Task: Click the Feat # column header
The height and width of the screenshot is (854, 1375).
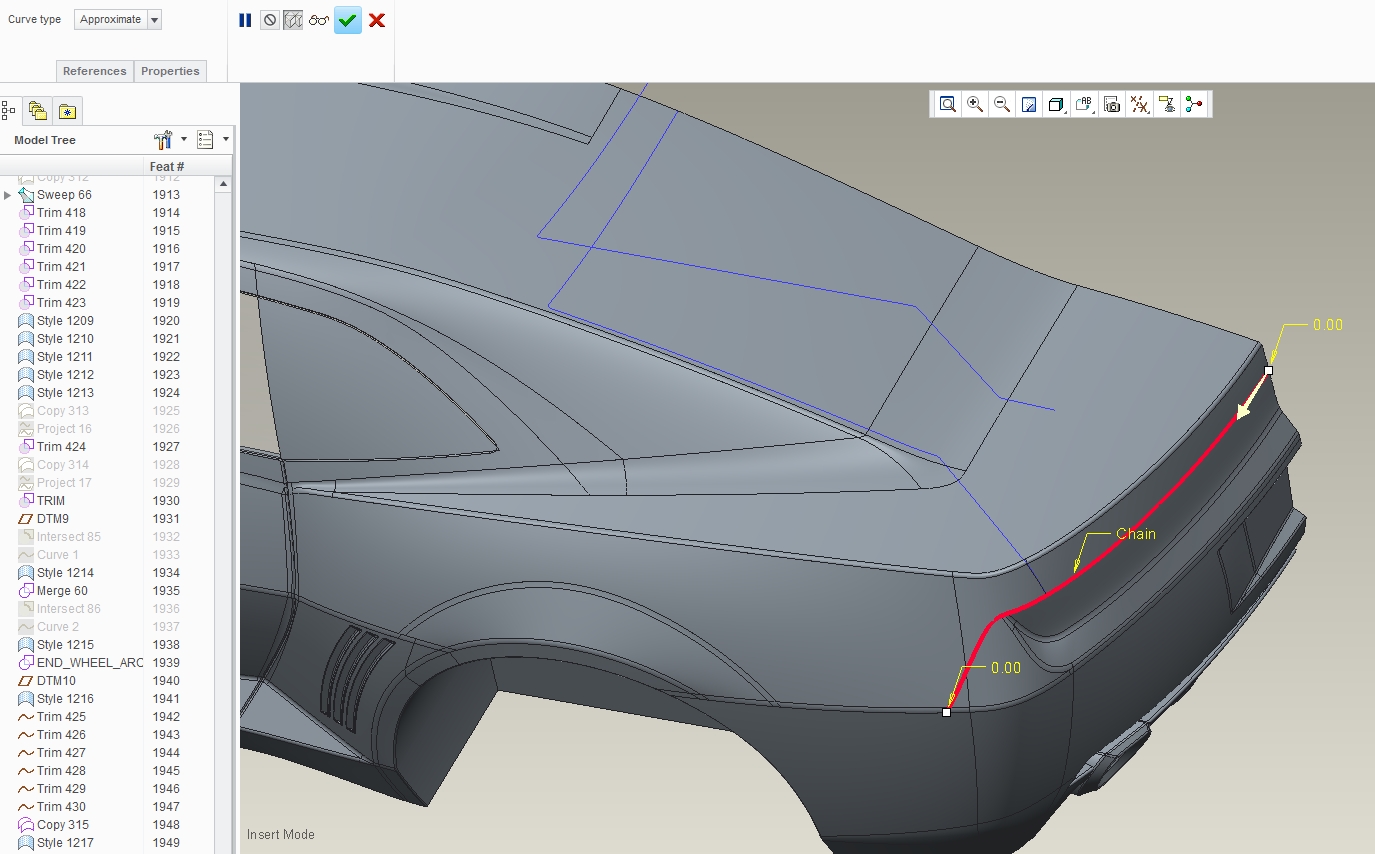Action: coord(167,166)
